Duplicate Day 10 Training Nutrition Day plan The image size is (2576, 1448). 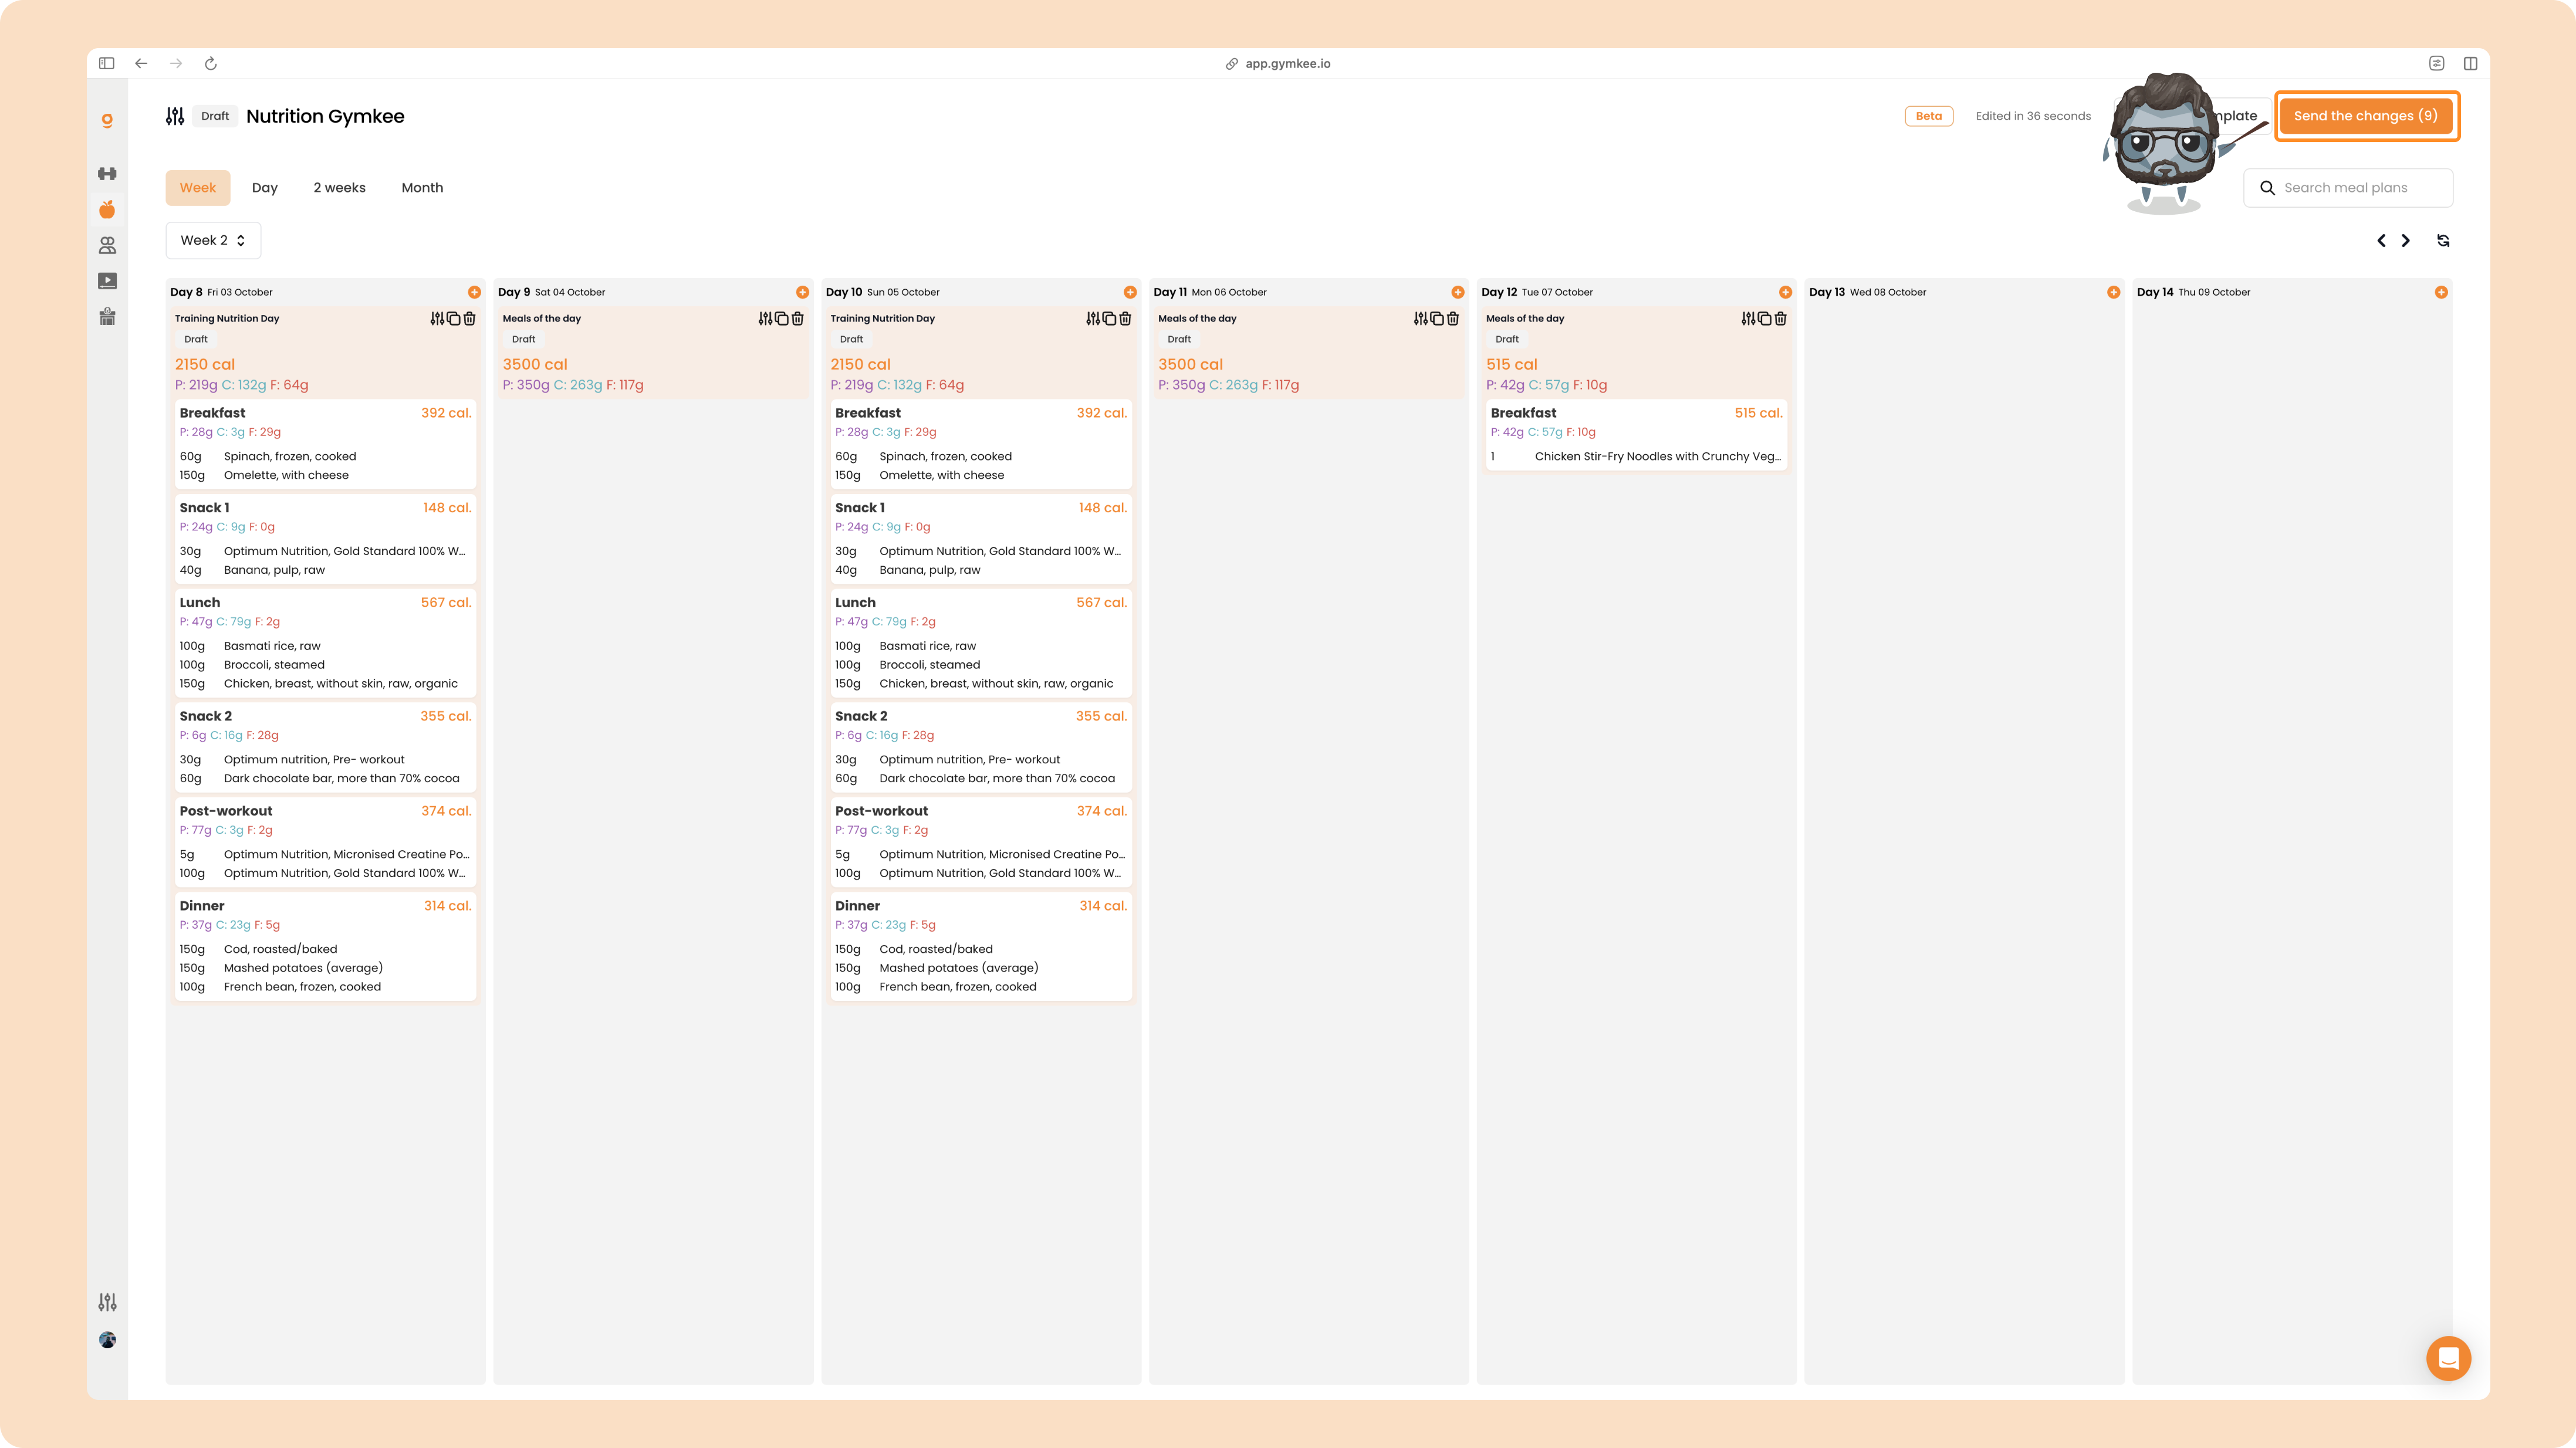click(x=1109, y=319)
